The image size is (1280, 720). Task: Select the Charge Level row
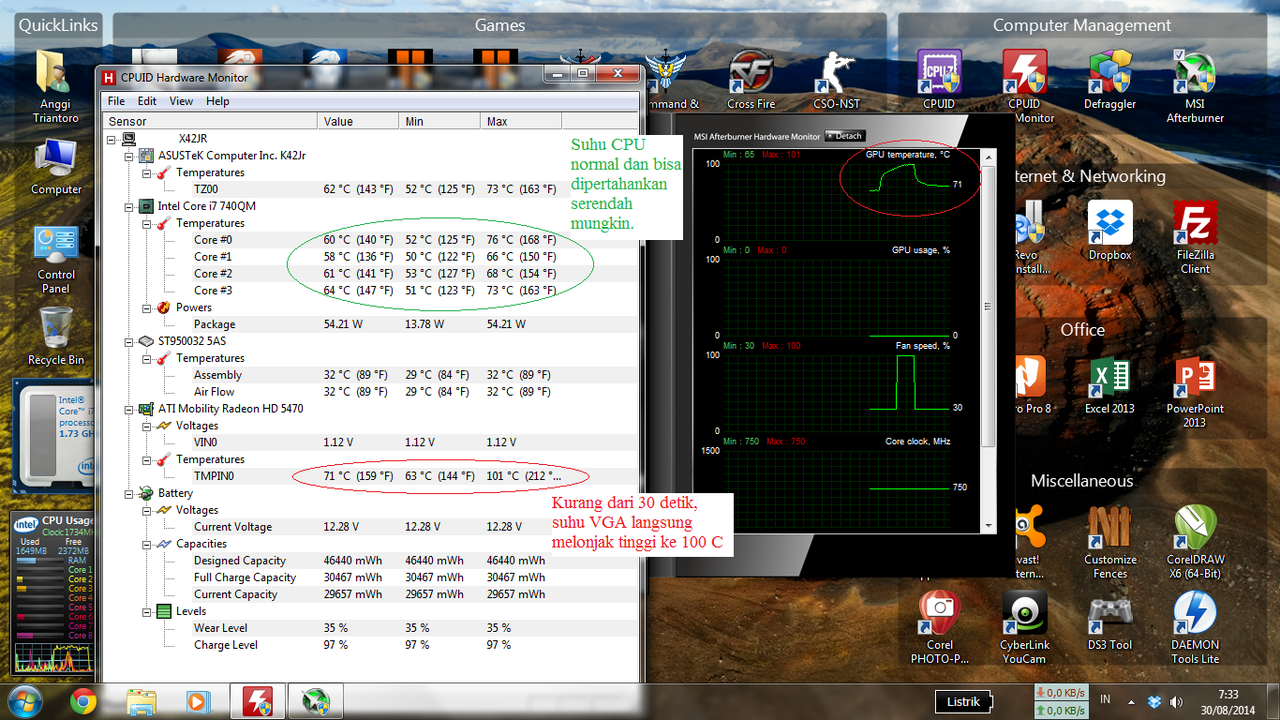(x=371, y=645)
